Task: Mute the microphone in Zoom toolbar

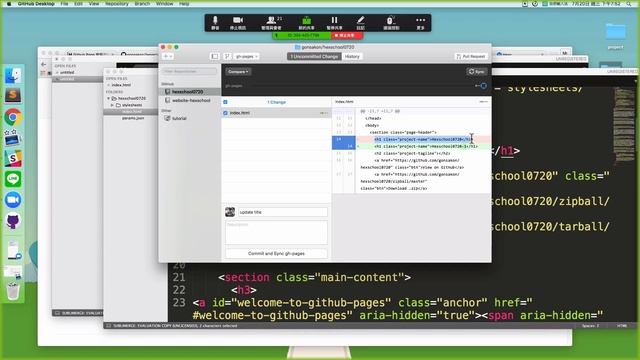Action: click(215, 23)
